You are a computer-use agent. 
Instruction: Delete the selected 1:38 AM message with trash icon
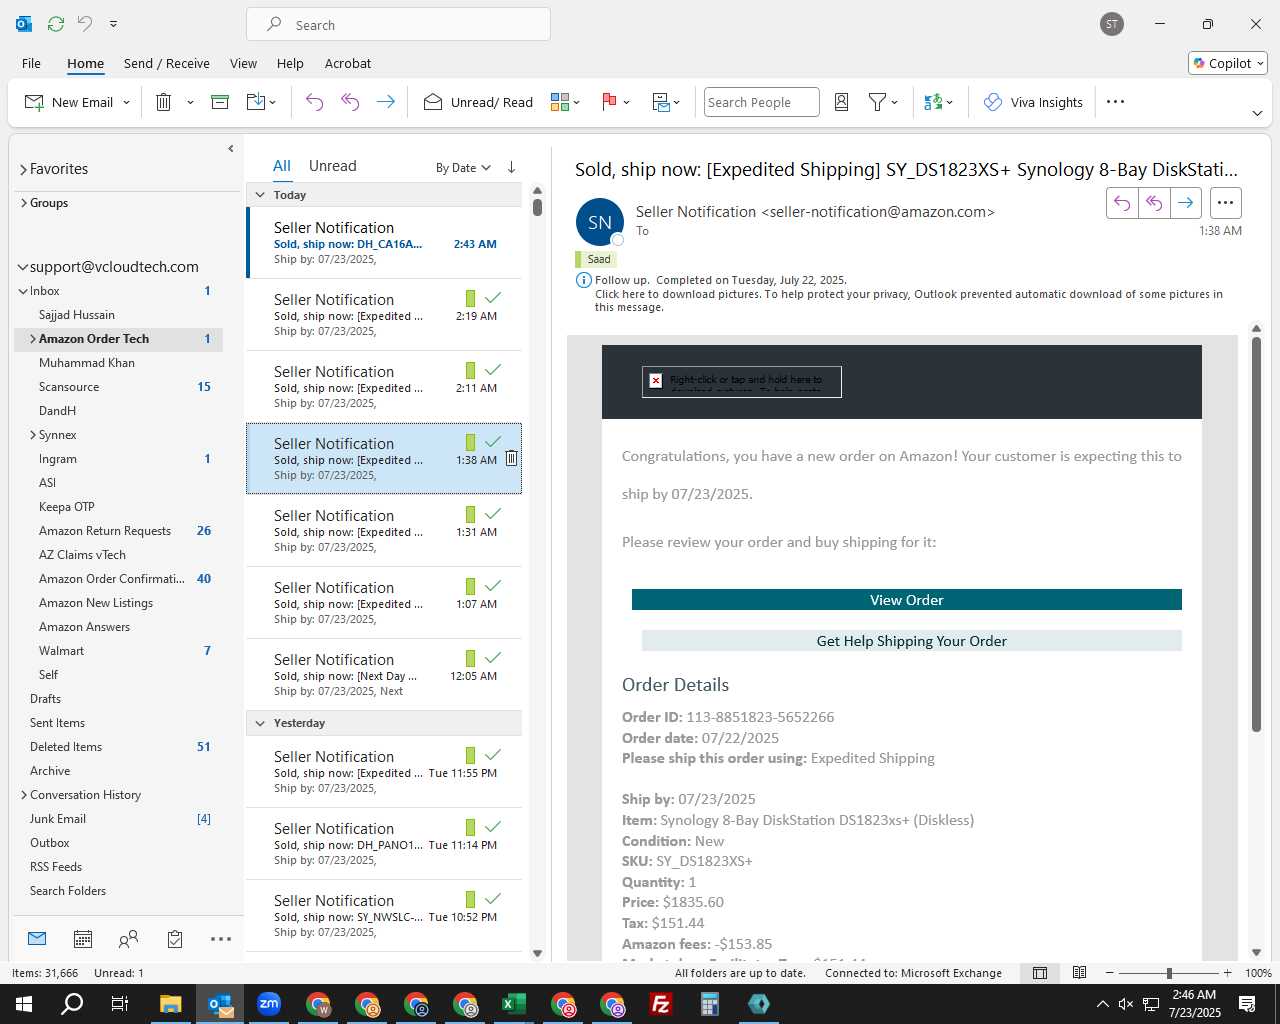[511, 458]
